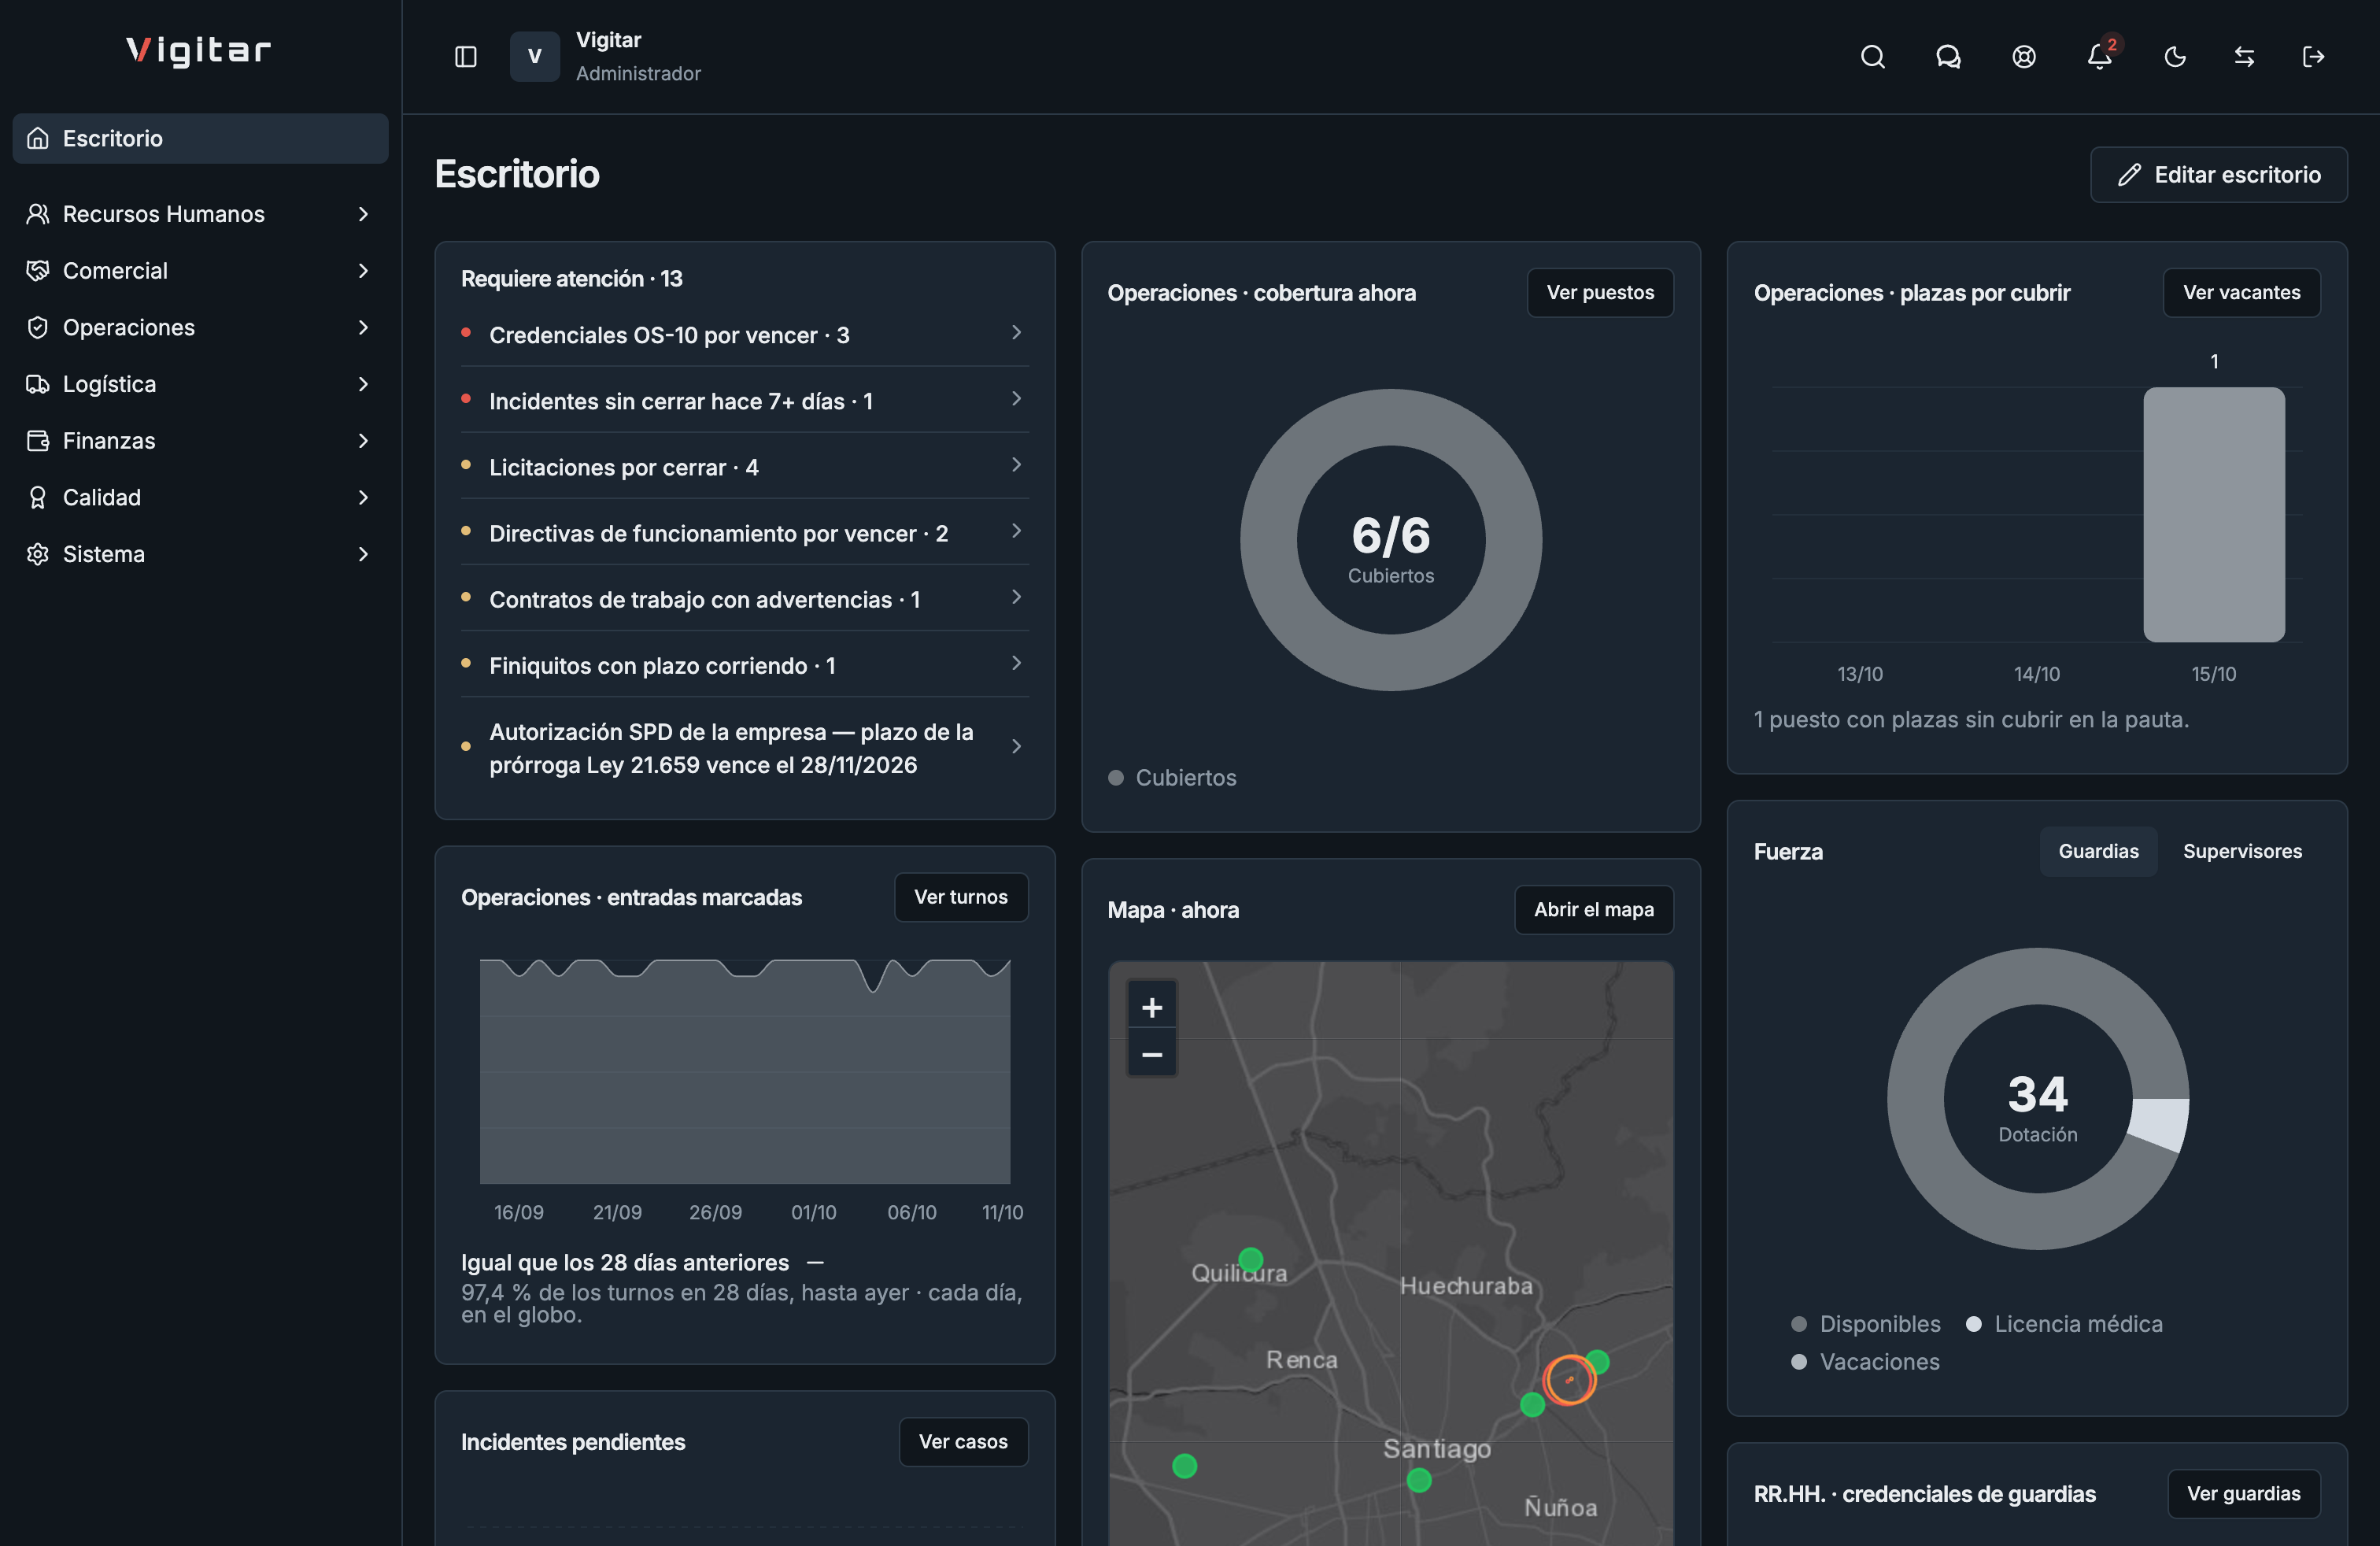Click Ver guardias button
The width and height of the screenshot is (2380, 1546).
click(x=2243, y=1494)
